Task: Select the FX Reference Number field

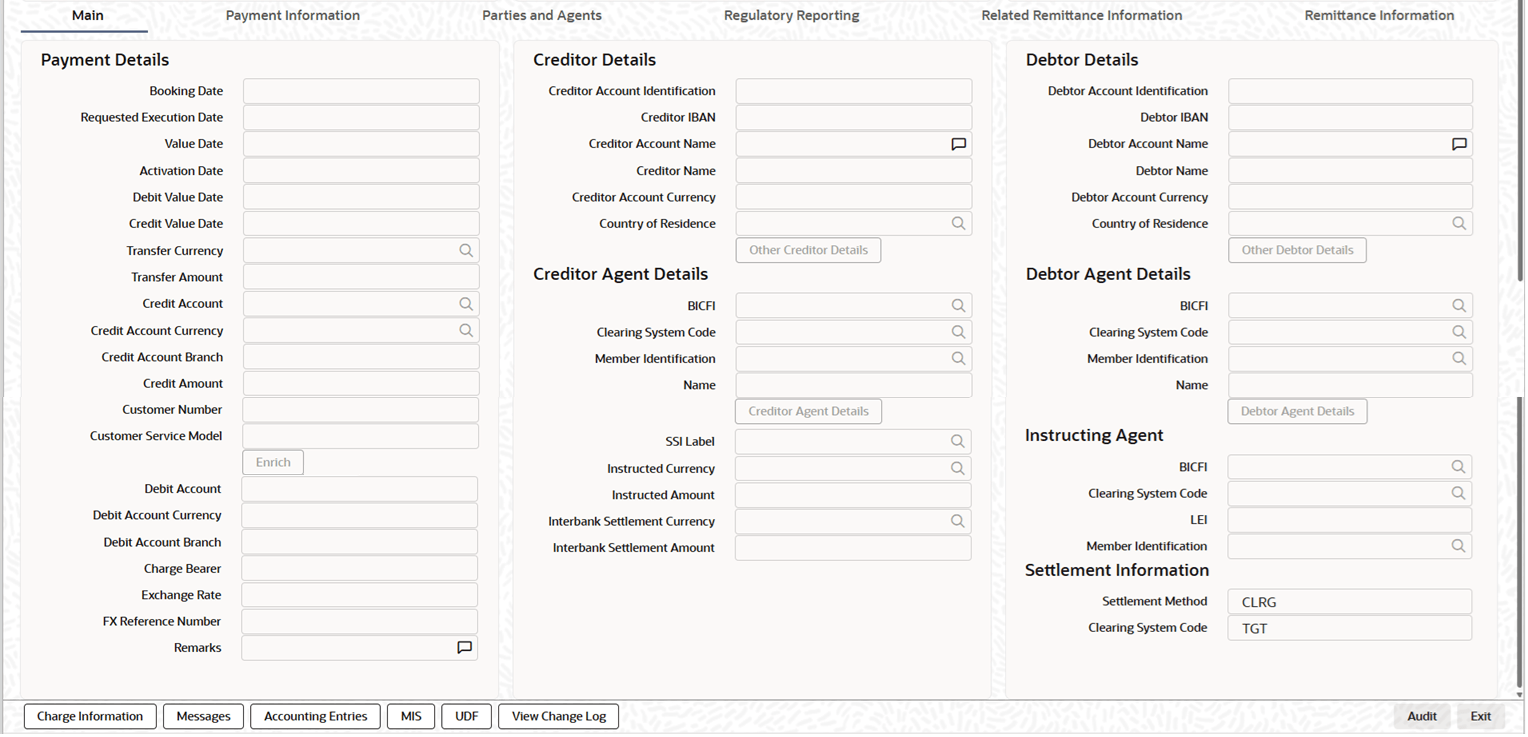Action: click(x=360, y=621)
